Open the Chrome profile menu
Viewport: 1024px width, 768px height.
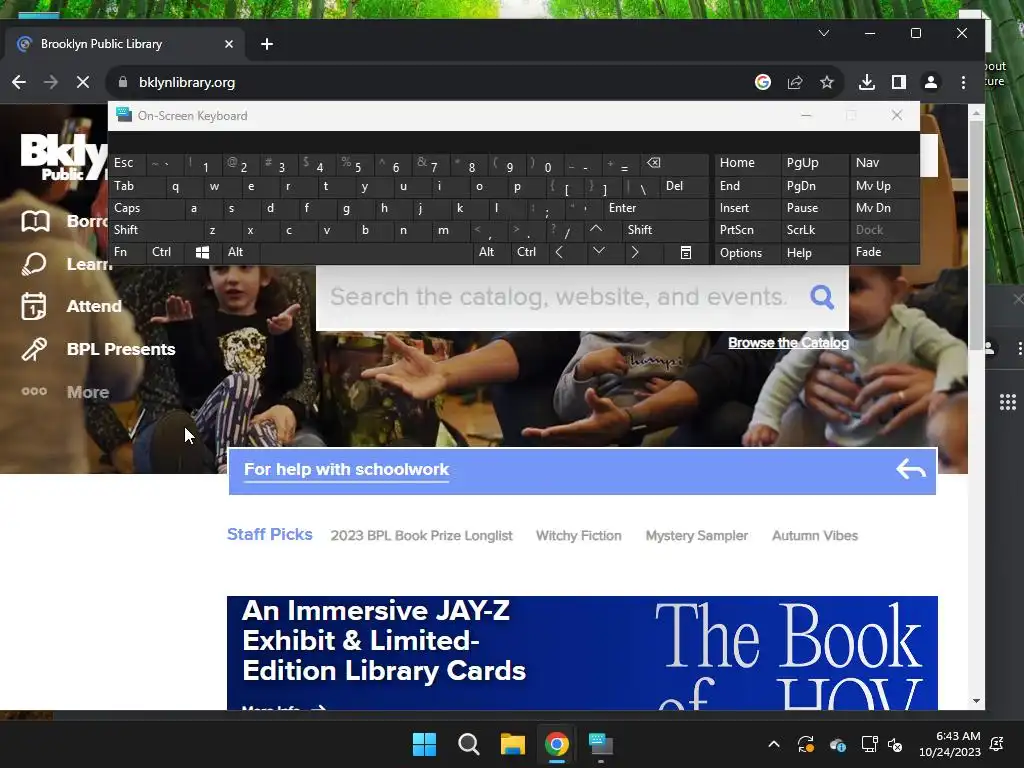click(931, 82)
